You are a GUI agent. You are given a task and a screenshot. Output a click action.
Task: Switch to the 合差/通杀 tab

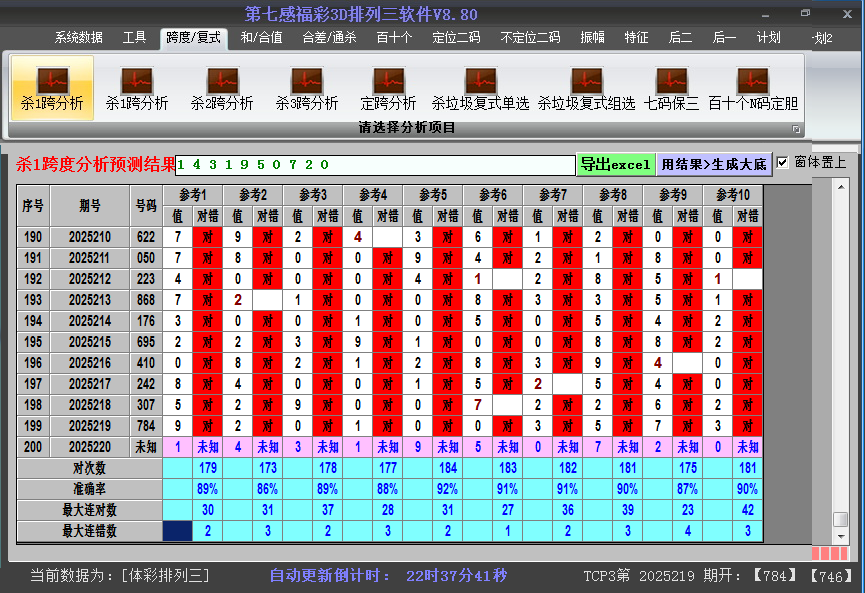pyautogui.click(x=329, y=38)
